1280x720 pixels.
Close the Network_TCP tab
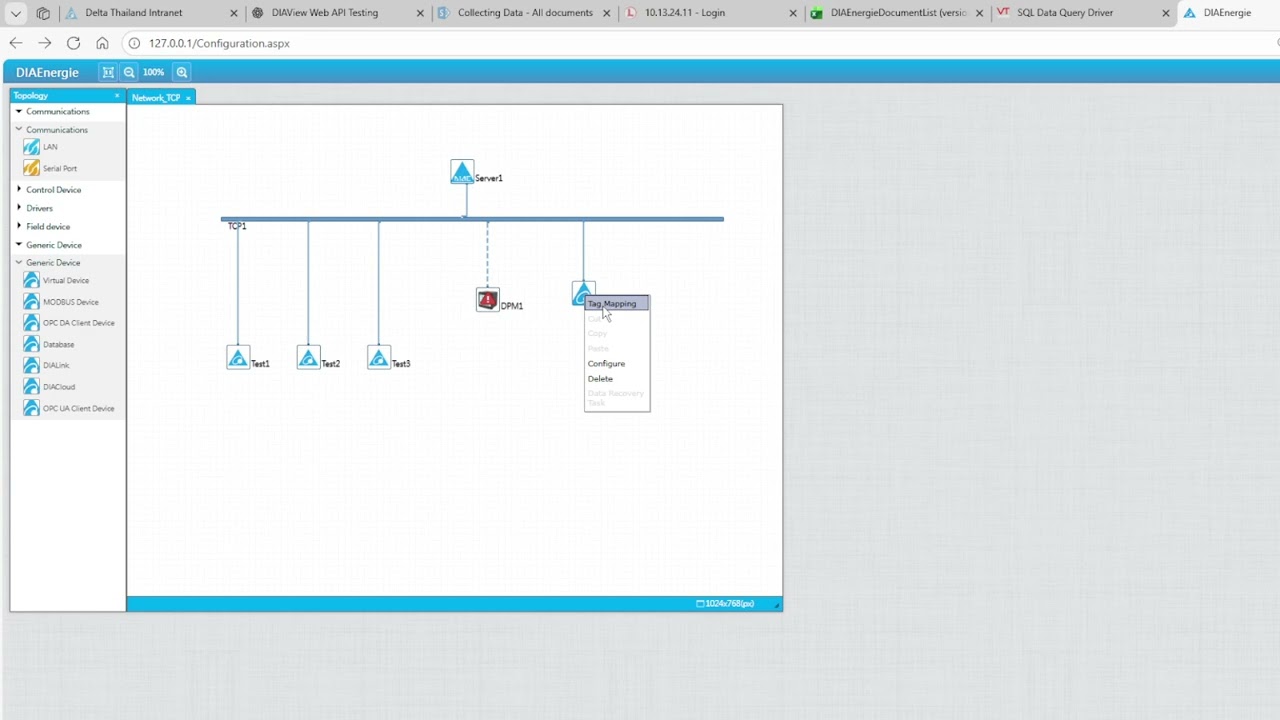(188, 98)
